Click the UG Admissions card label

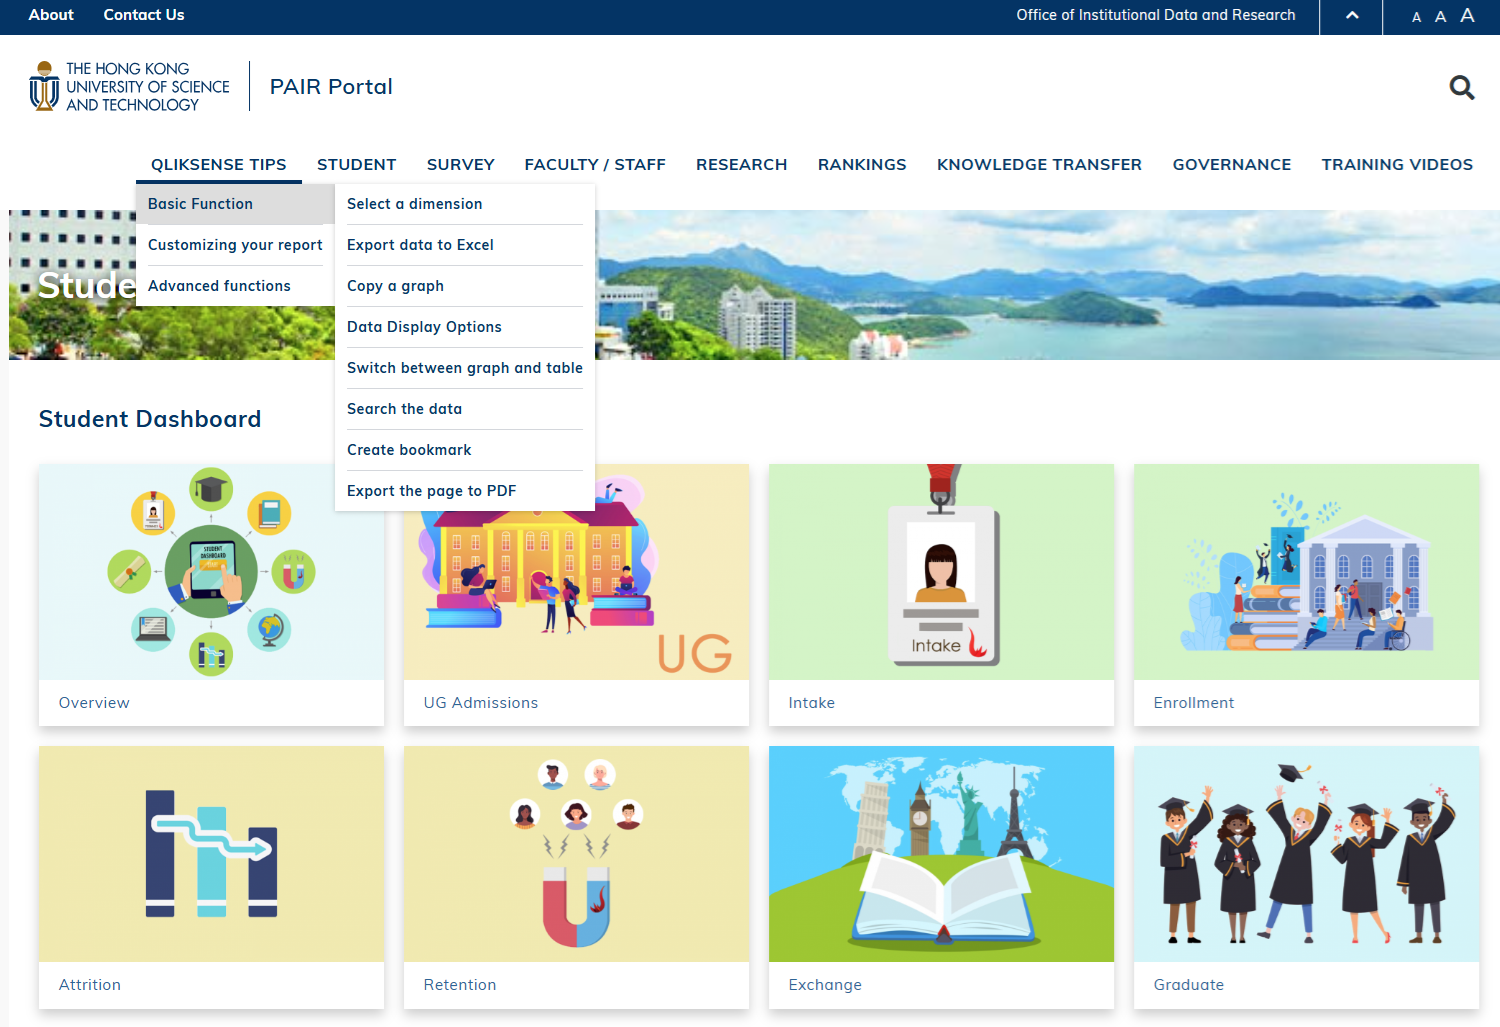[481, 703]
